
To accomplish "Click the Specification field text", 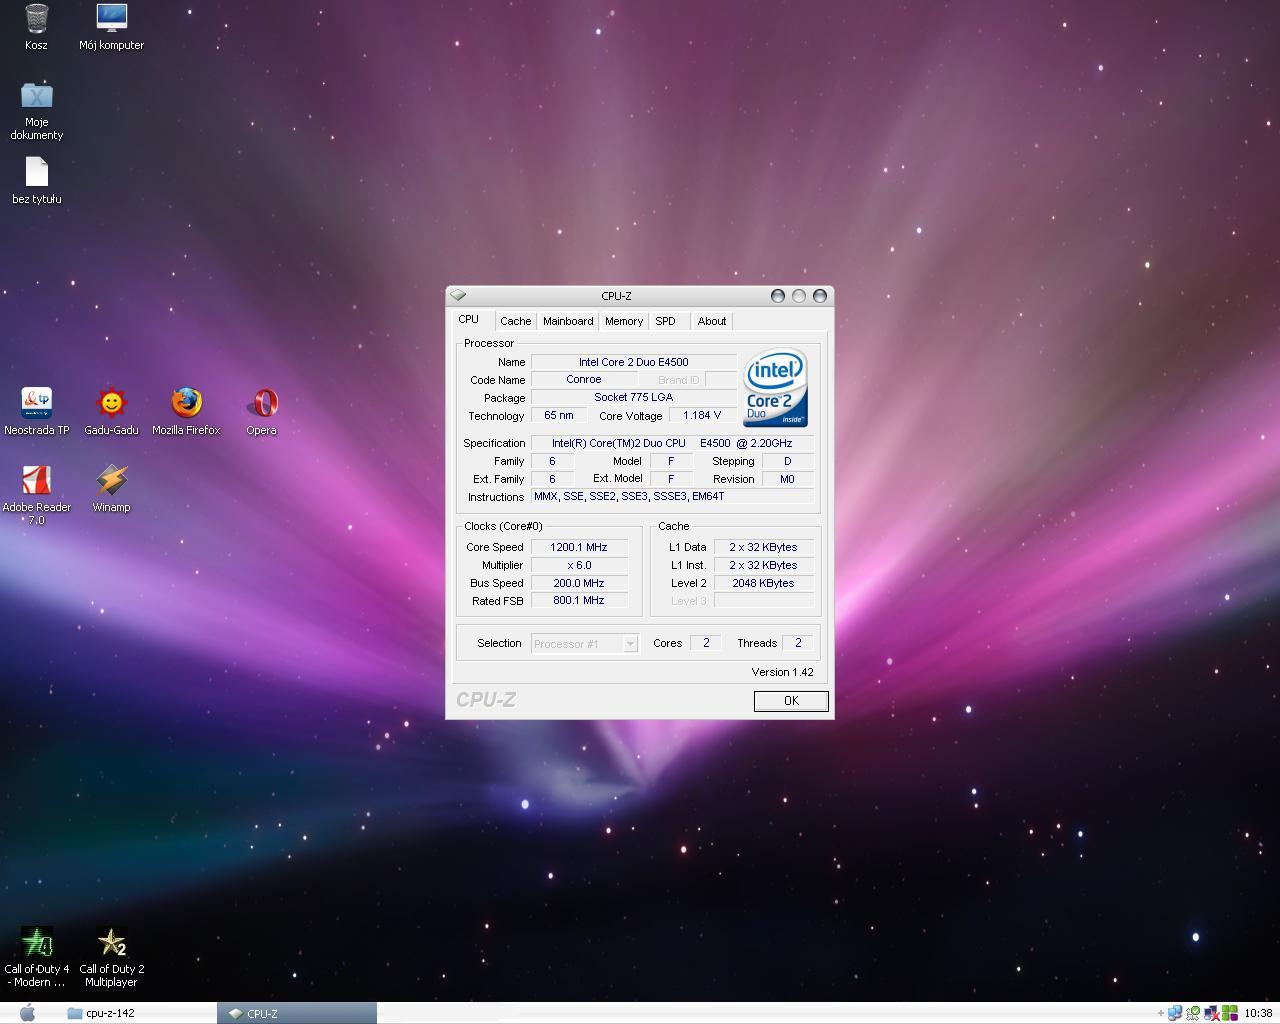I will pyautogui.click(x=672, y=443).
